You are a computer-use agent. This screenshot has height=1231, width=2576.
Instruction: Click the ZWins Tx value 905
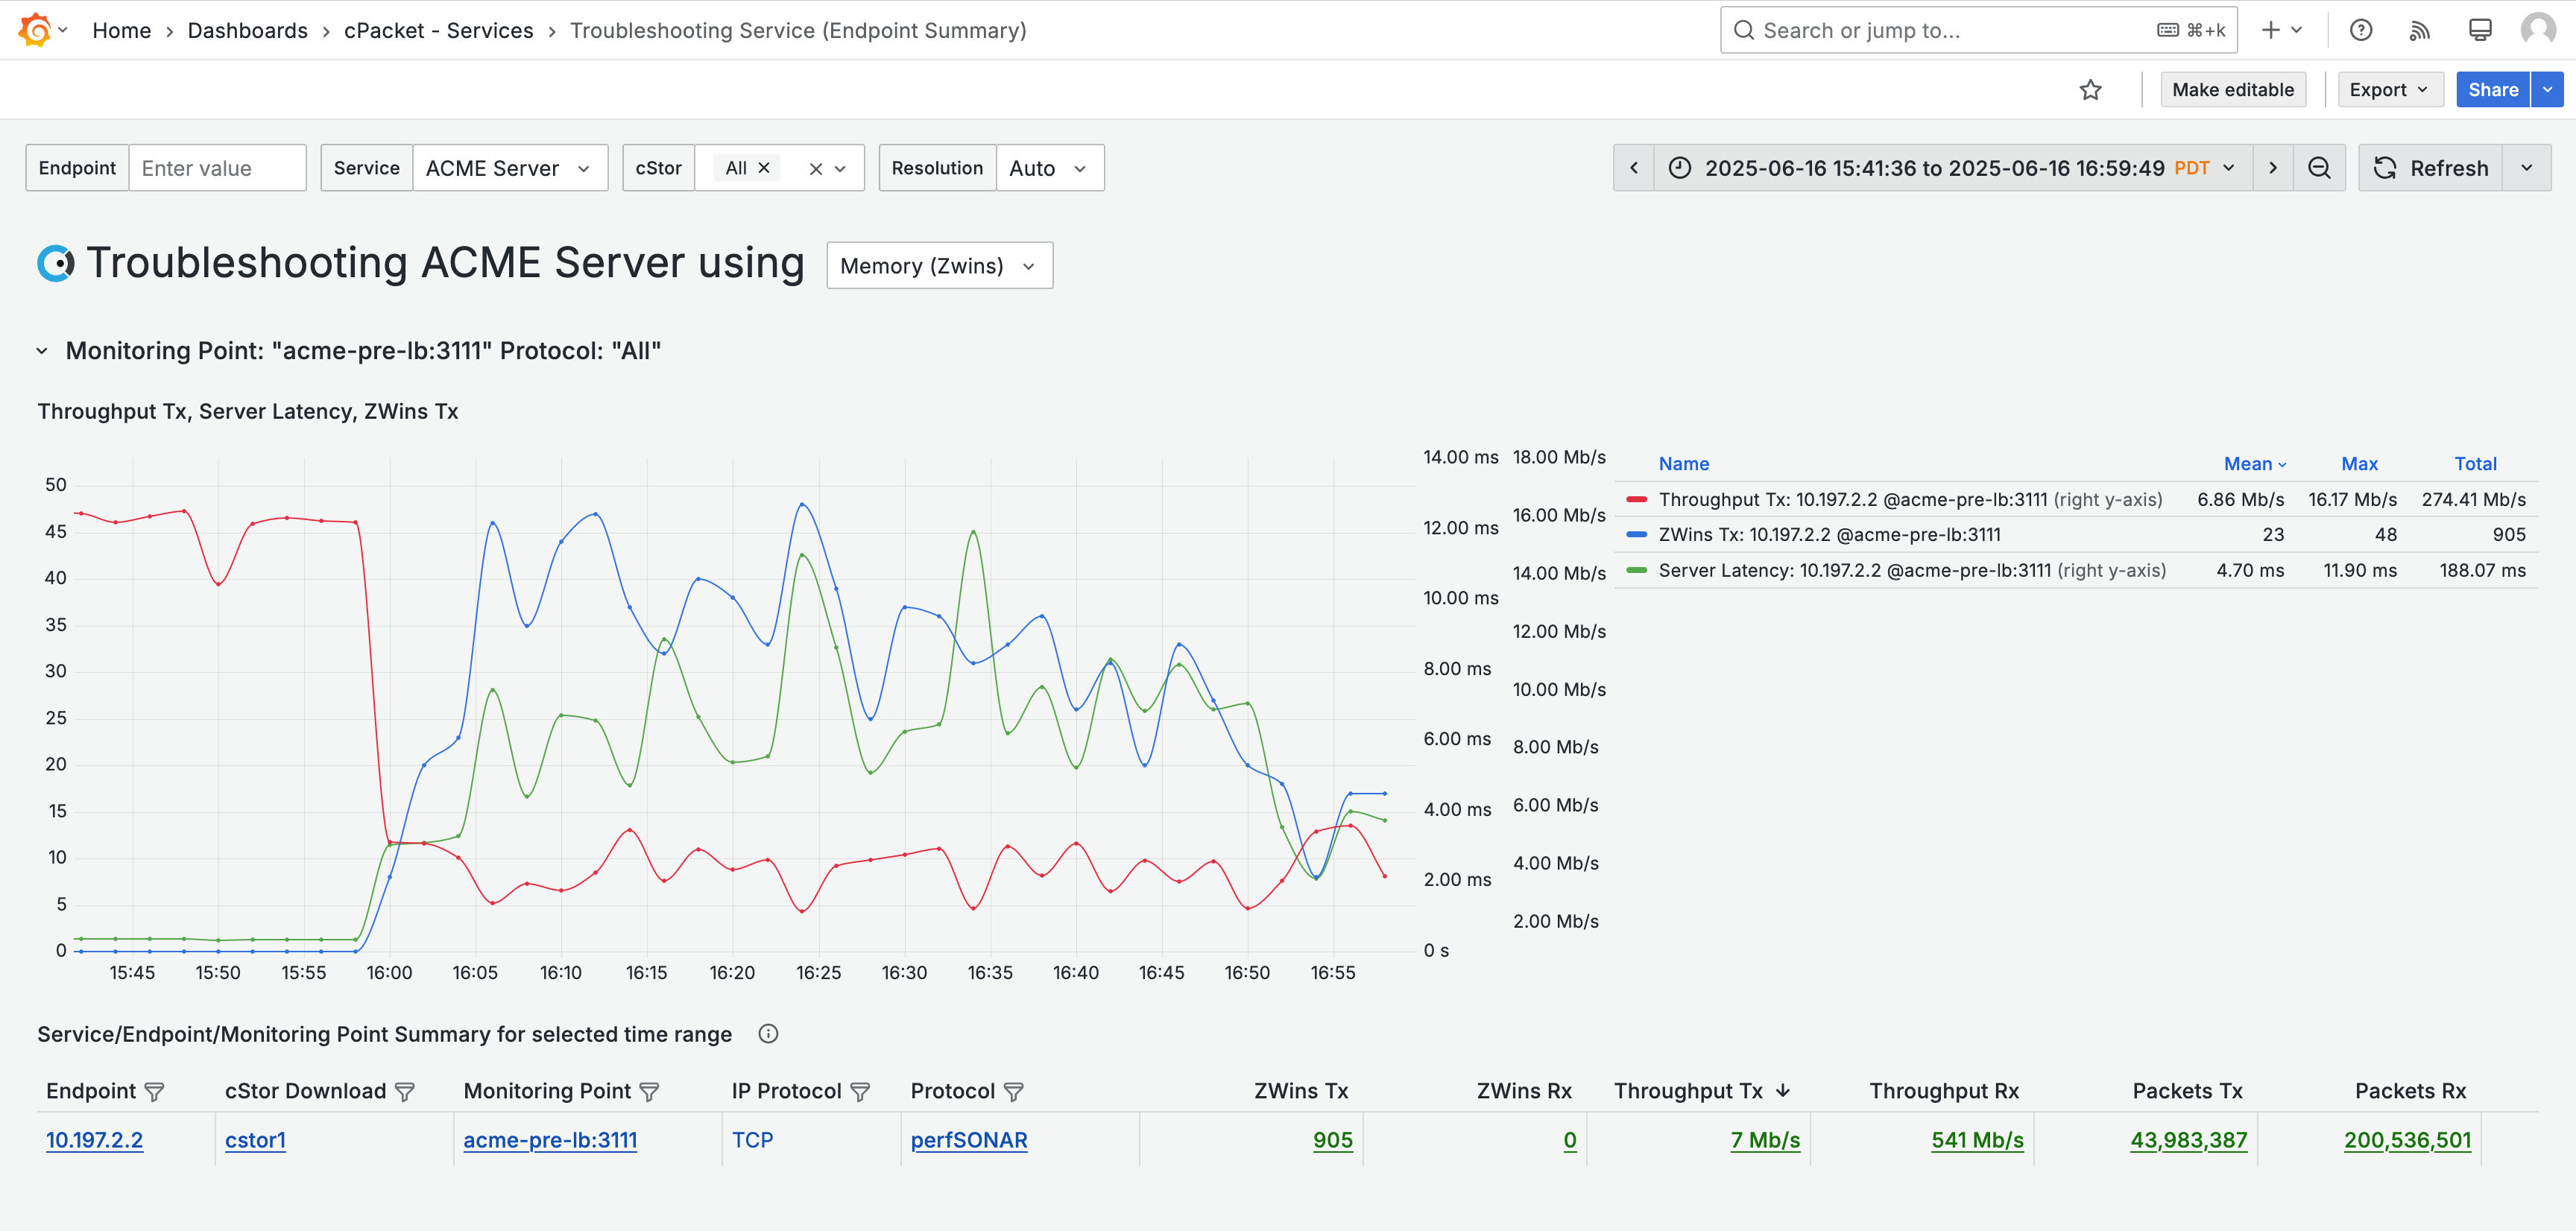[1332, 1140]
